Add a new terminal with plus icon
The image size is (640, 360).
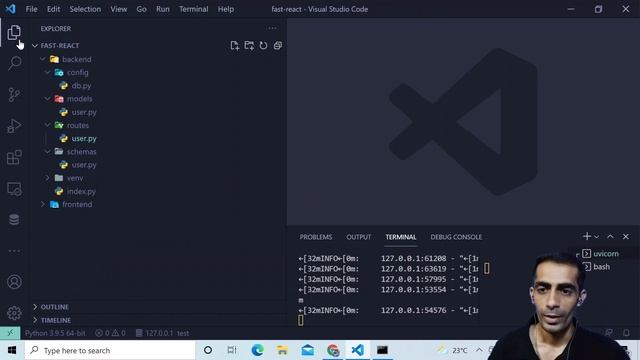click(587, 236)
